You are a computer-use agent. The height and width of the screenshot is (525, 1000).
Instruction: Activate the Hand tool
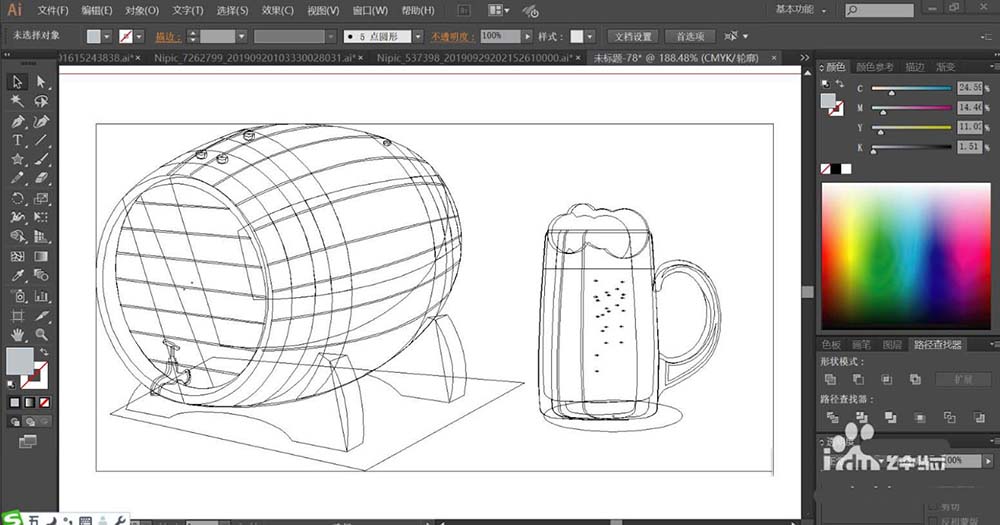(x=17, y=334)
